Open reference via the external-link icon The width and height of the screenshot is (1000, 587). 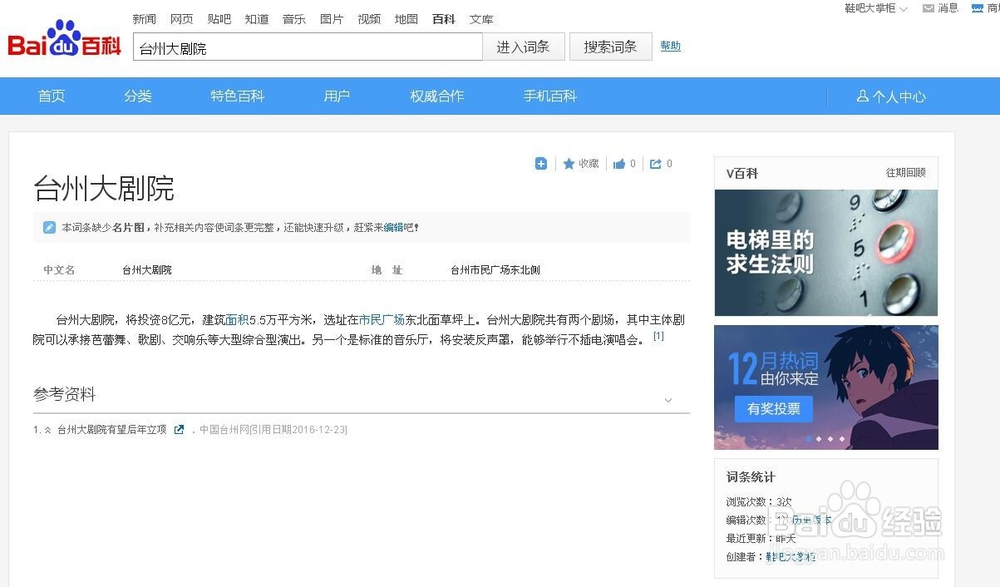click(180, 428)
